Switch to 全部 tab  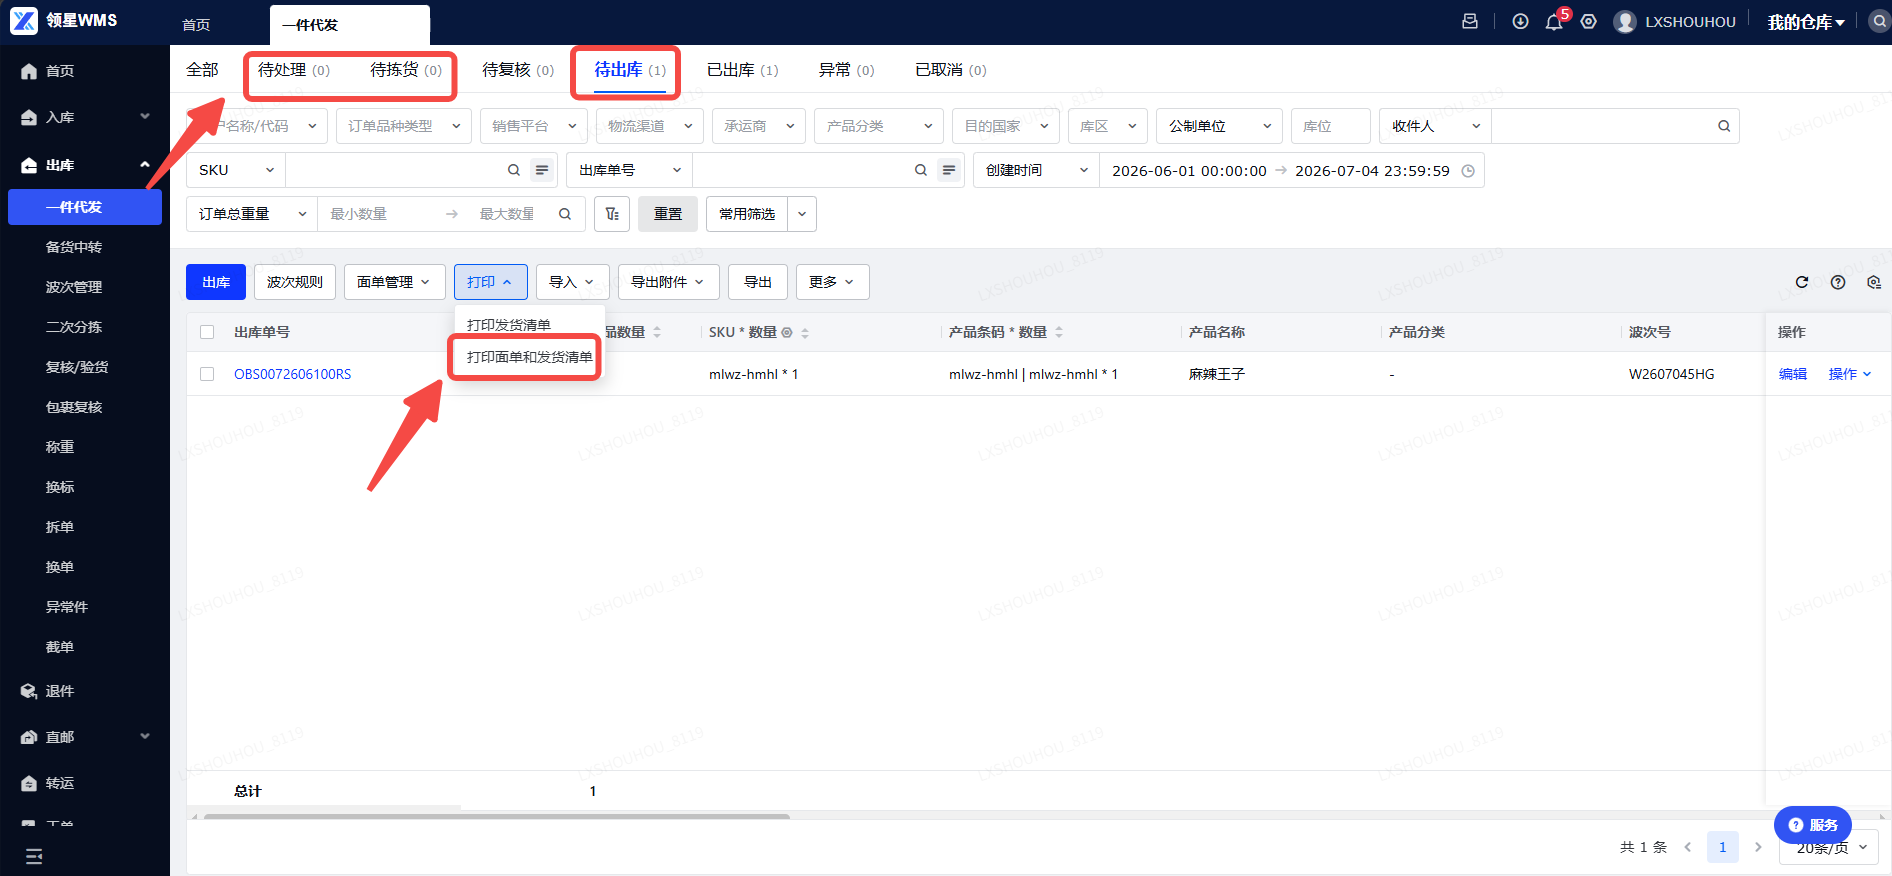point(202,70)
